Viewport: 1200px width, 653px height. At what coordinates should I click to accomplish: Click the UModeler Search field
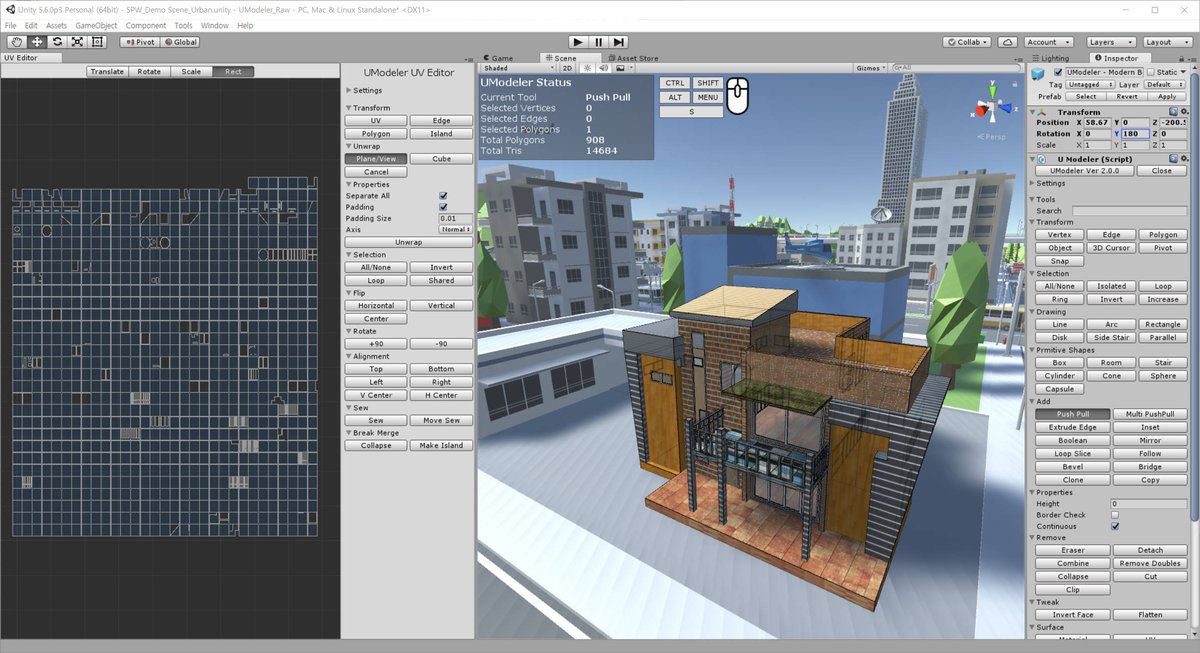[x=1131, y=211]
